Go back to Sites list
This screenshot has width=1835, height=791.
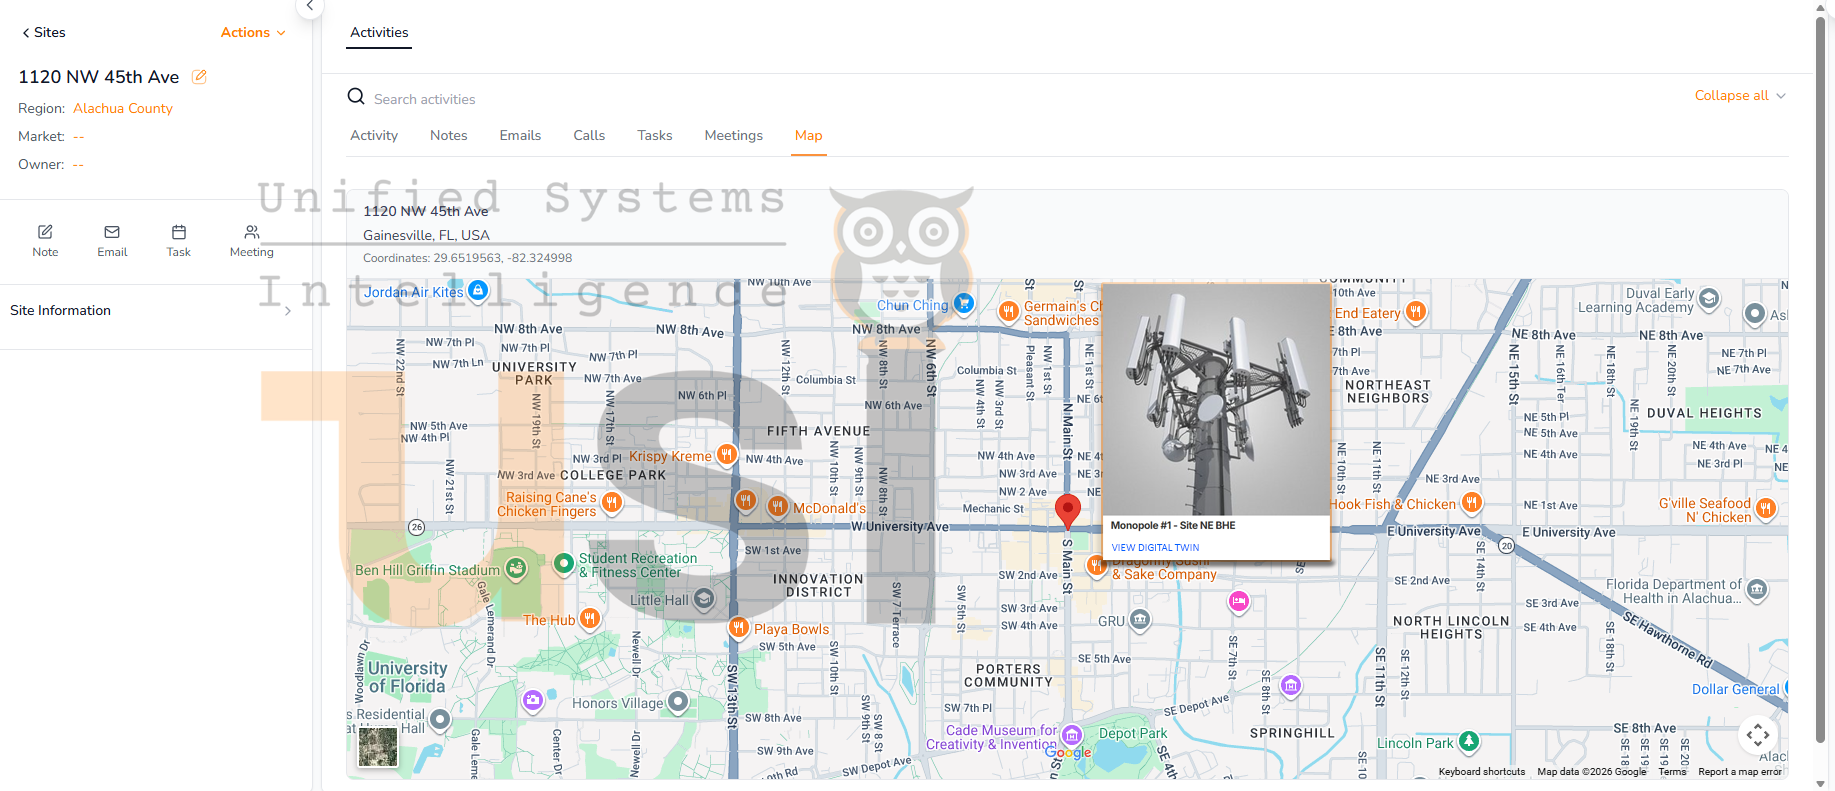(43, 33)
